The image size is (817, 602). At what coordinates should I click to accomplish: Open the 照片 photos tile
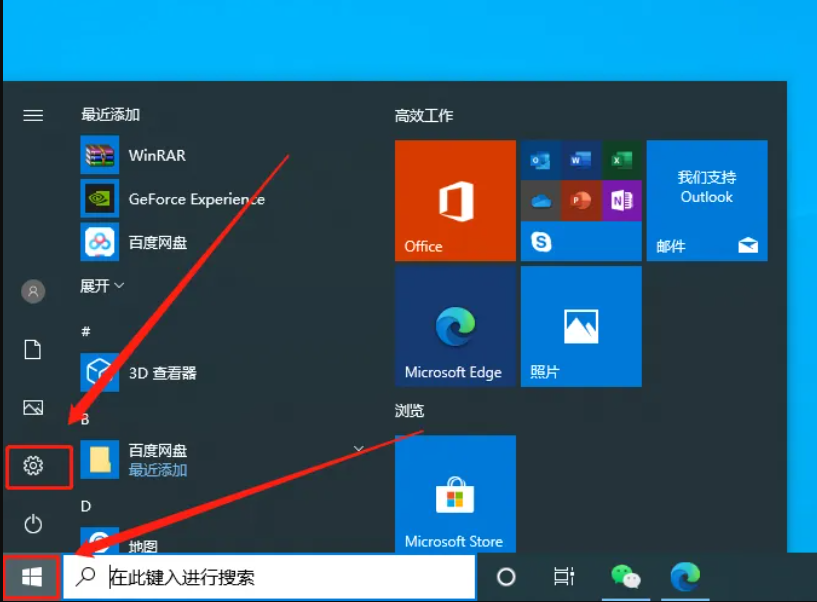point(581,326)
